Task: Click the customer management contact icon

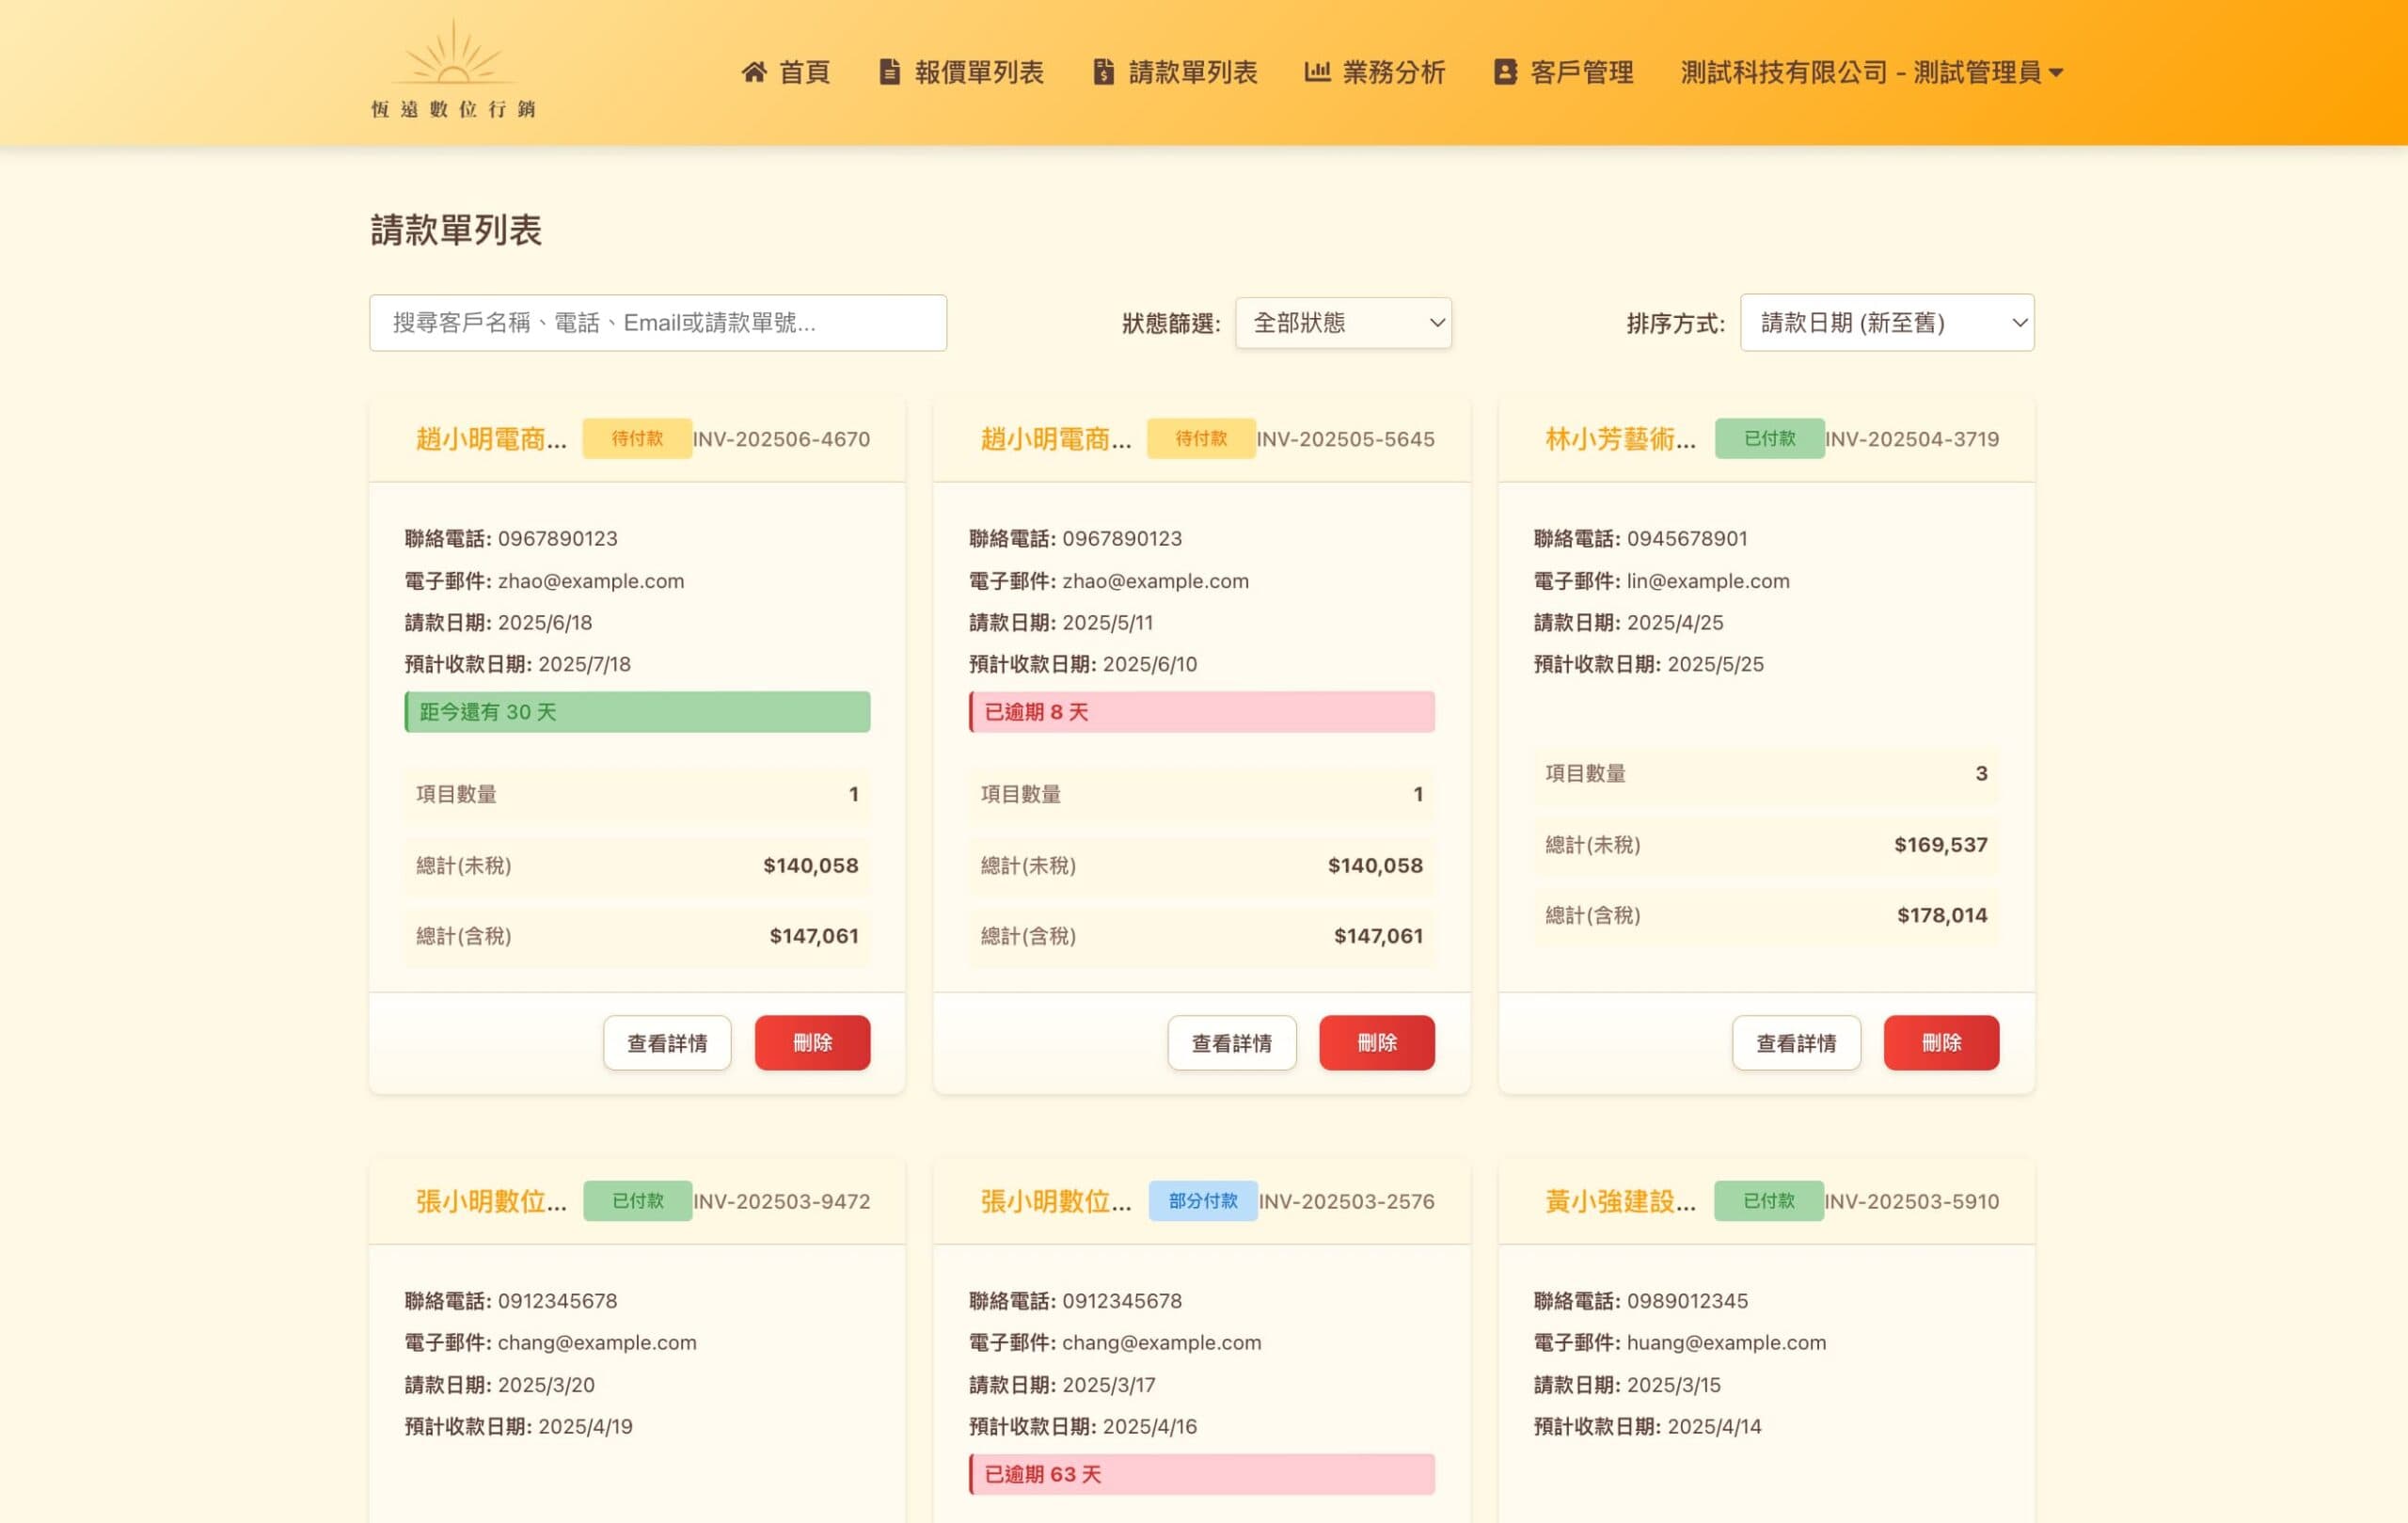Action: click(x=1504, y=72)
